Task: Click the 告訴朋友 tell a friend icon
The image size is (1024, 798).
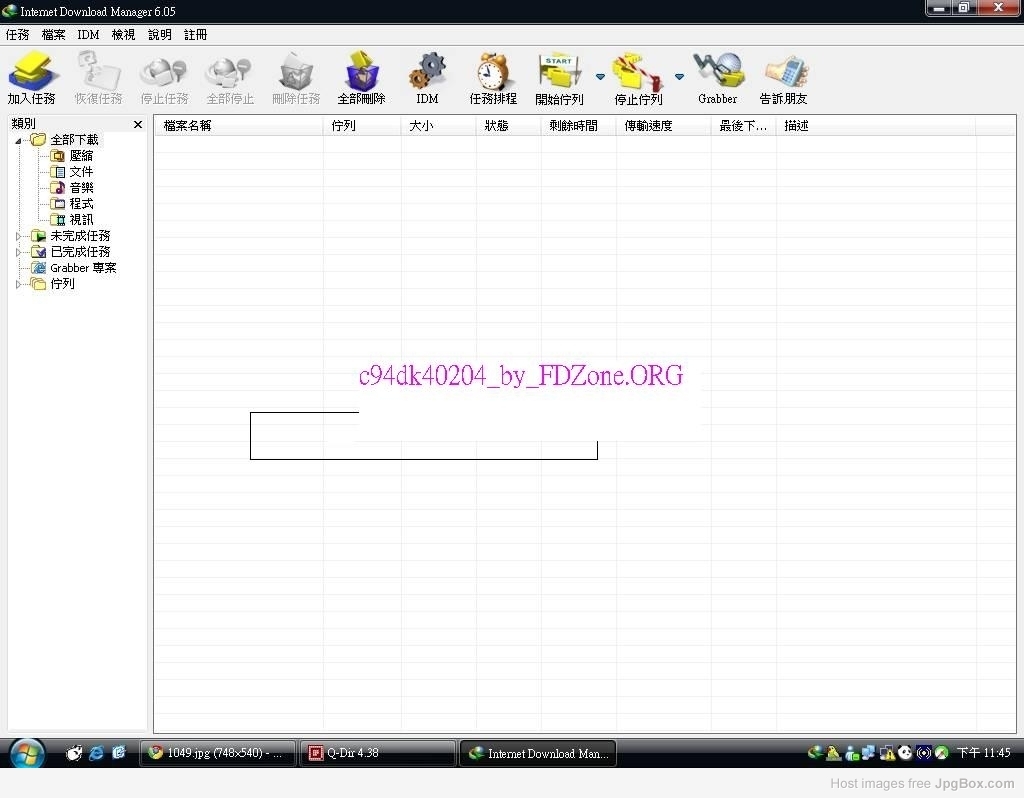Action: click(783, 73)
